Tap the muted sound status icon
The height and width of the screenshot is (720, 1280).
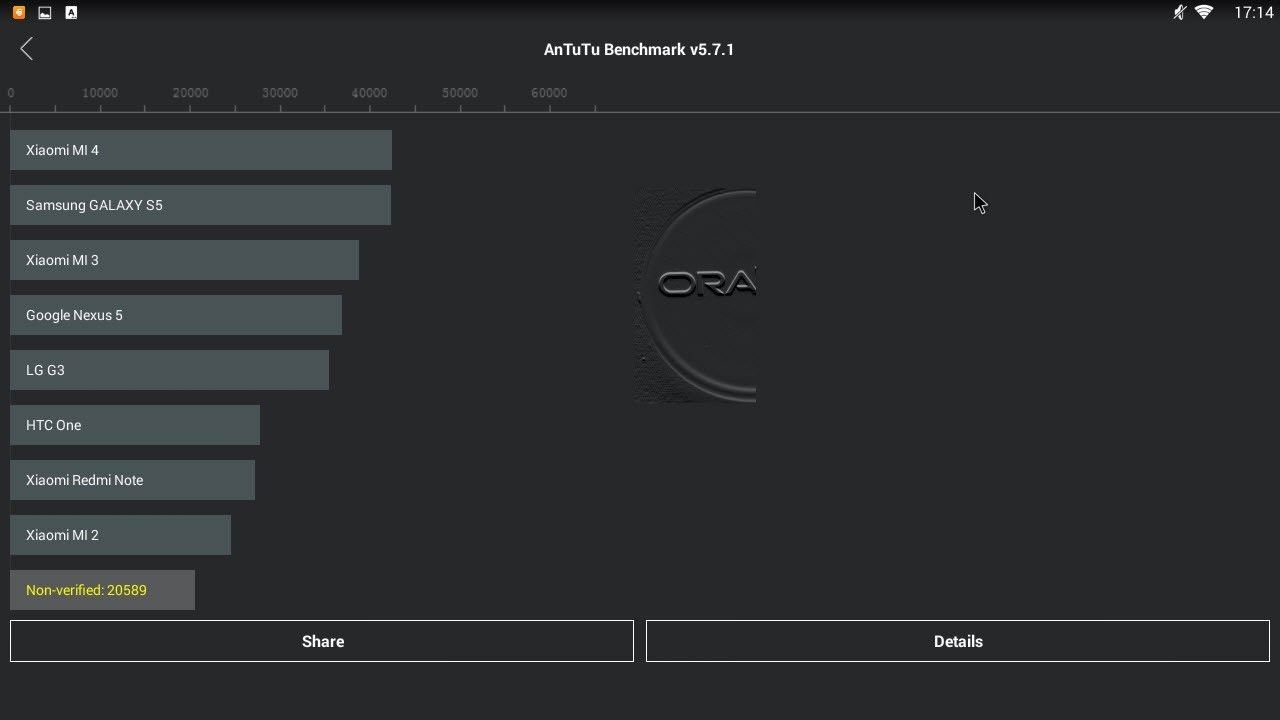point(1179,13)
